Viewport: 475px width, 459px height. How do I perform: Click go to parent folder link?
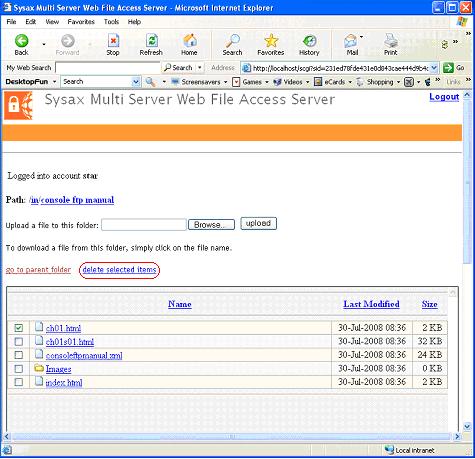point(38,270)
